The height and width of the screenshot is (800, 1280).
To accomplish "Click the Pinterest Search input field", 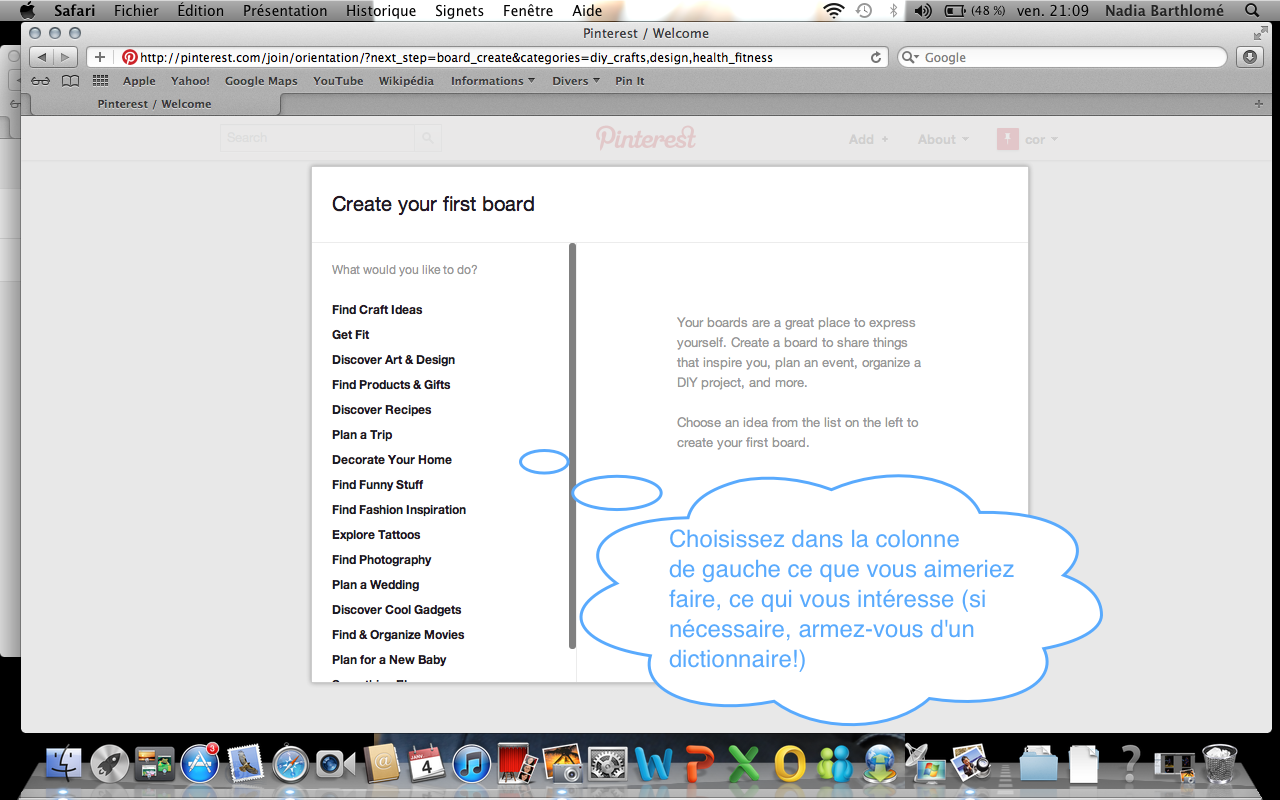I will [x=317, y=138].
